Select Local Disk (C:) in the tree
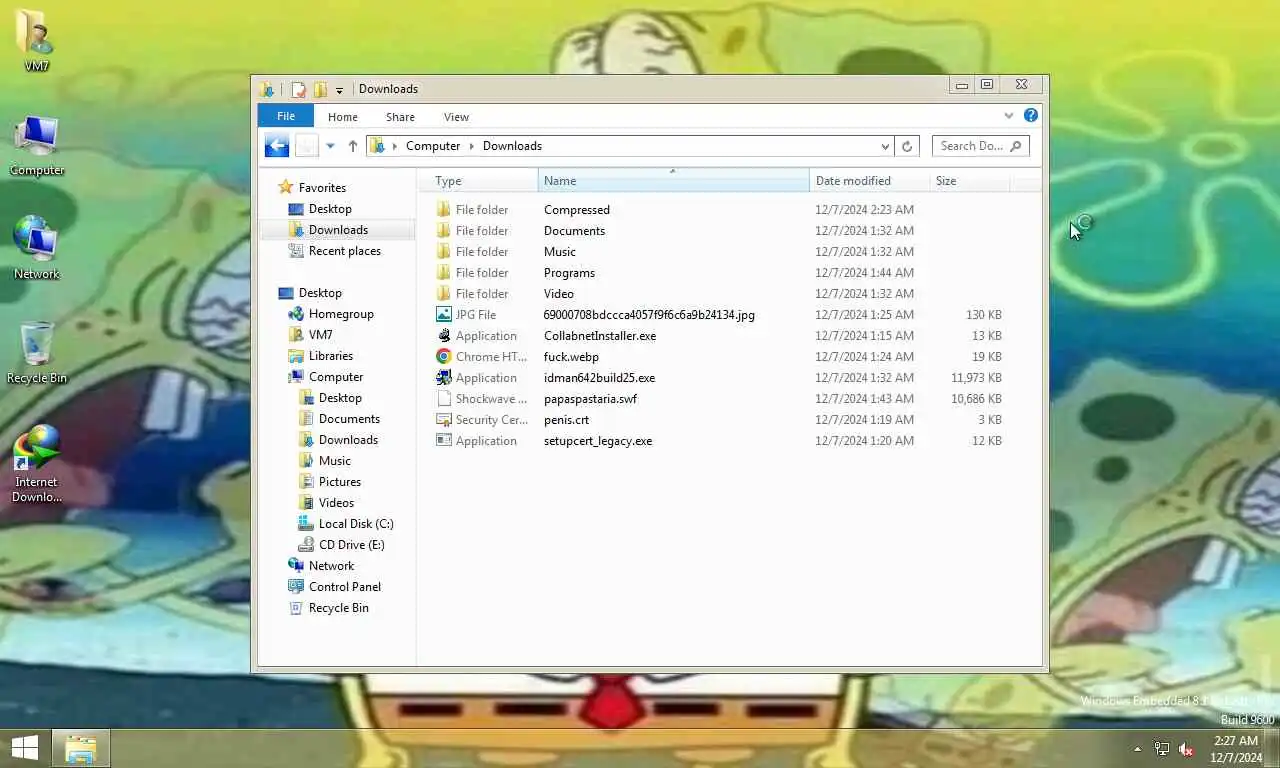1280x768 pixels. click(356, 524)
